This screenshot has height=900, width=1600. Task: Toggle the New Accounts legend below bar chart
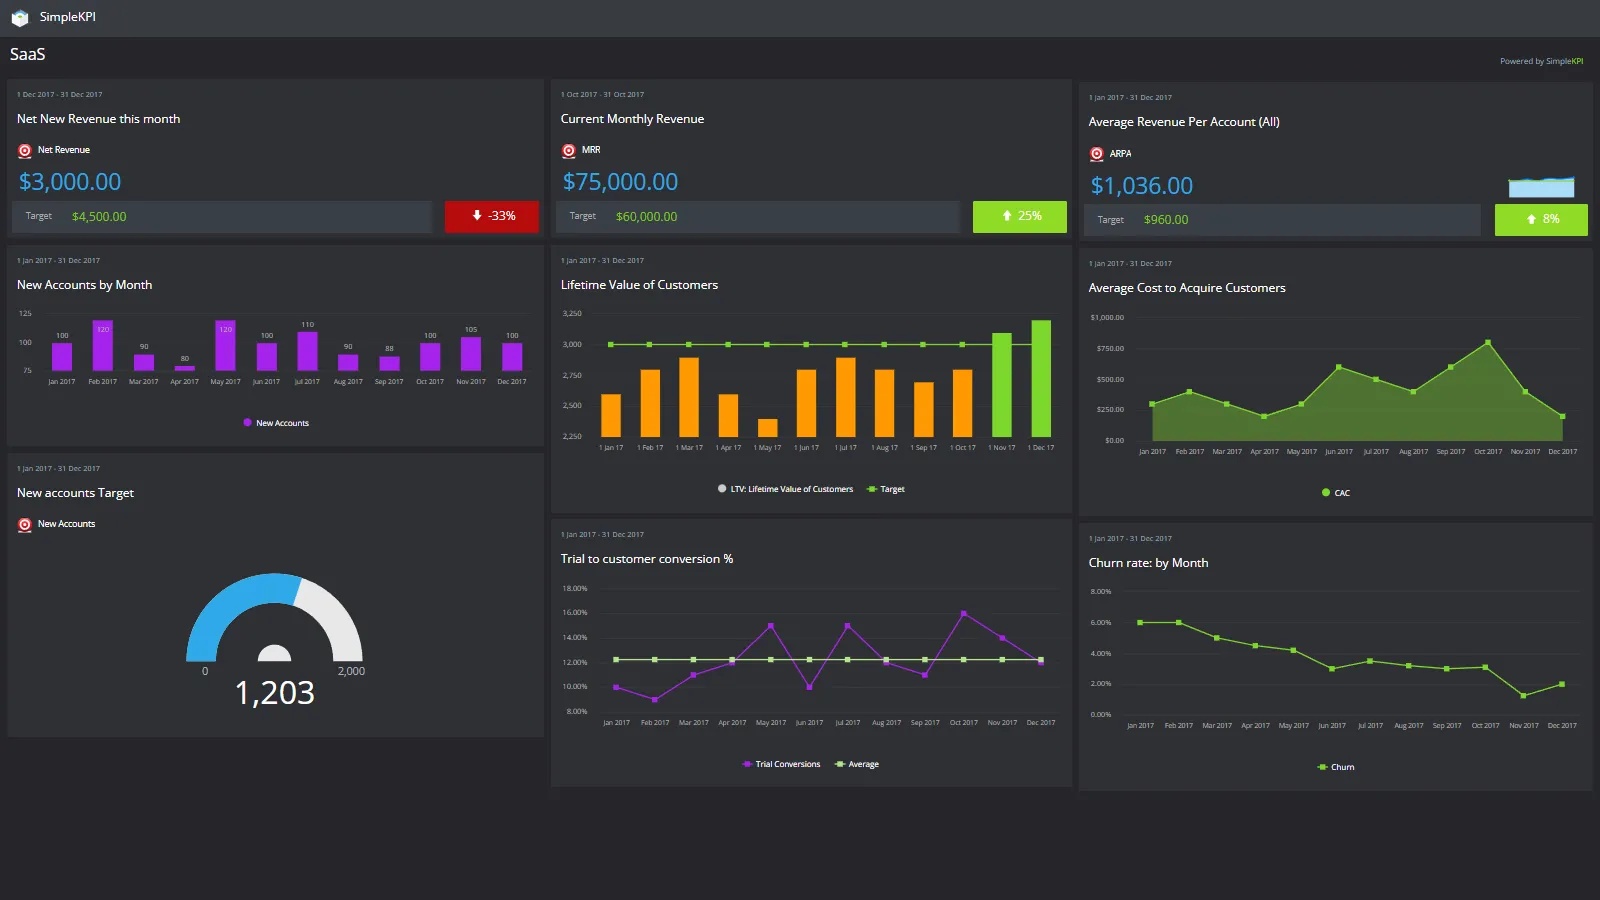click(276, 422)
